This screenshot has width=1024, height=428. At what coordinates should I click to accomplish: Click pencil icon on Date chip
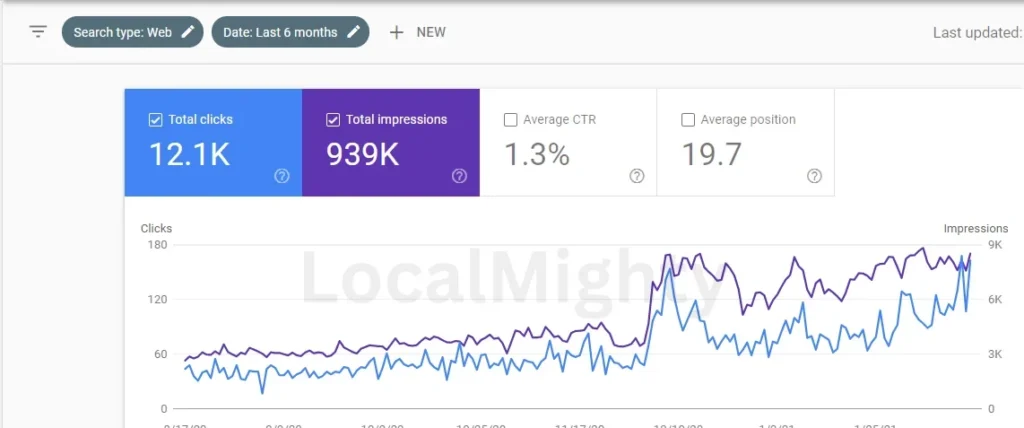pos(353,32)
